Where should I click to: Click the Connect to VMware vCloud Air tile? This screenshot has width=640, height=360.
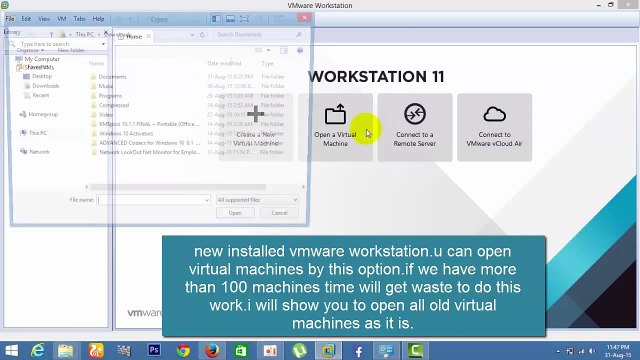(x=494, y=127)
